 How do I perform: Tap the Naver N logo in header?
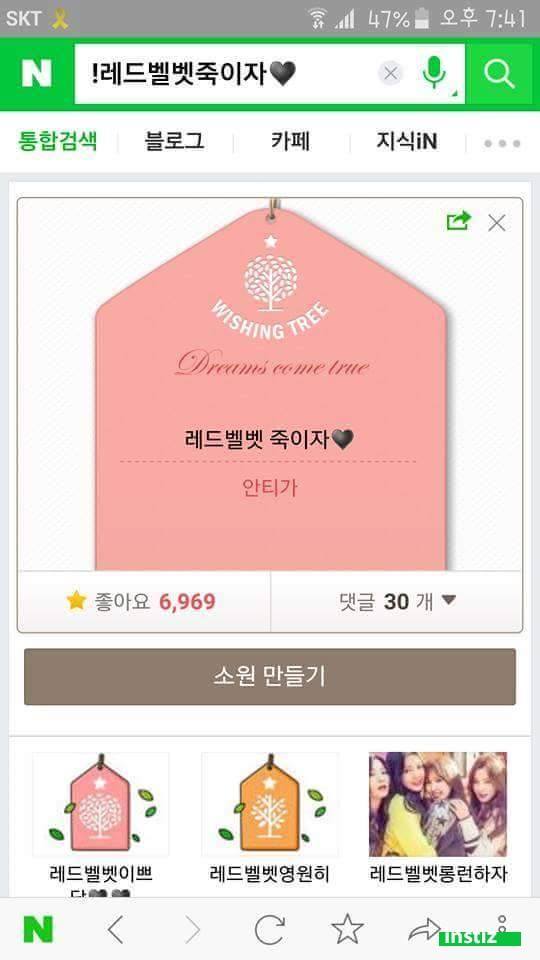(x=37, y=73)
